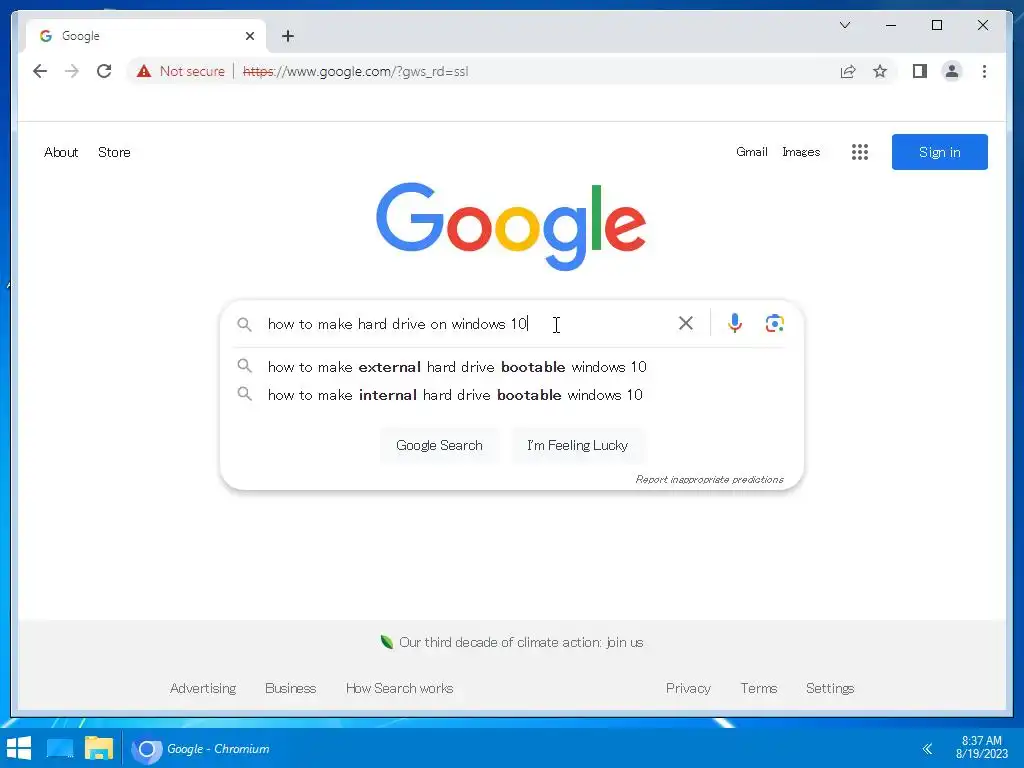Click the I'm Feeling Lucky button
Image resolution: width=1024 pixels, height=768 pixels.
tap(577, 445)
